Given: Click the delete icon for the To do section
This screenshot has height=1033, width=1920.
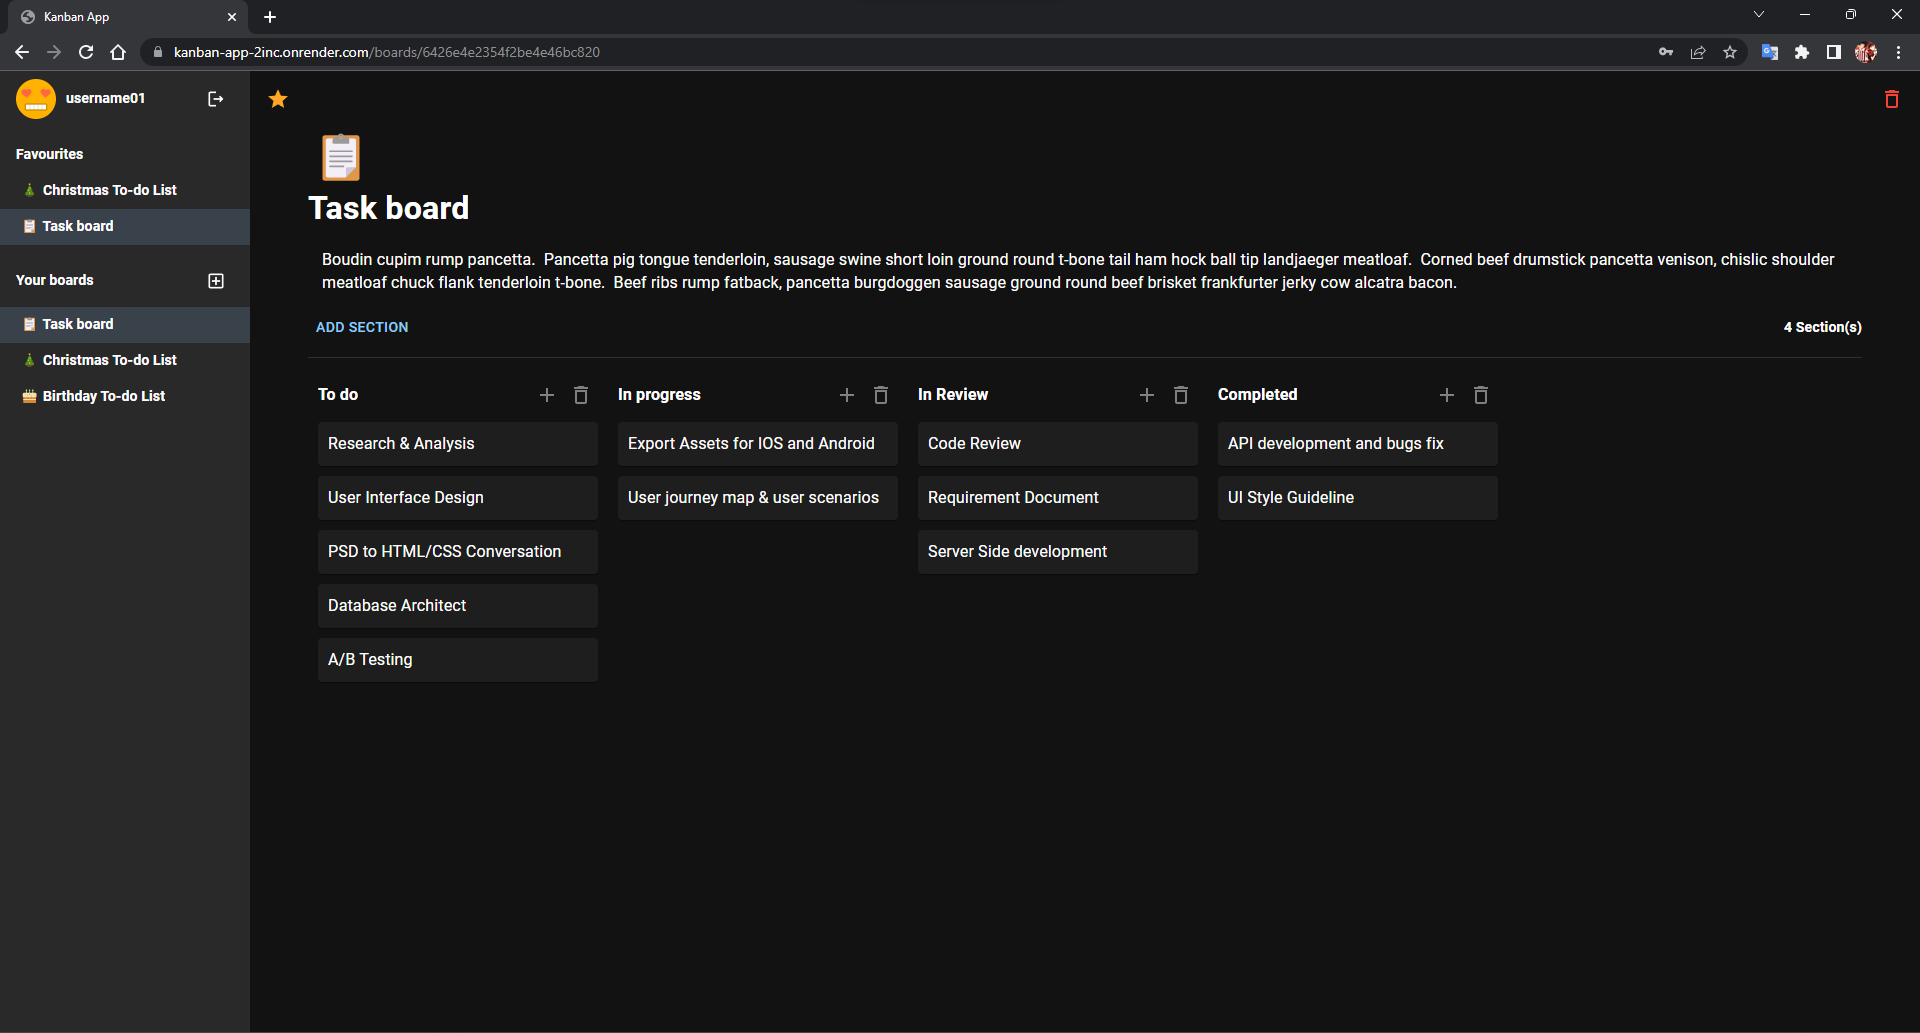Looking at the screenshot, I should pos(580,395).
